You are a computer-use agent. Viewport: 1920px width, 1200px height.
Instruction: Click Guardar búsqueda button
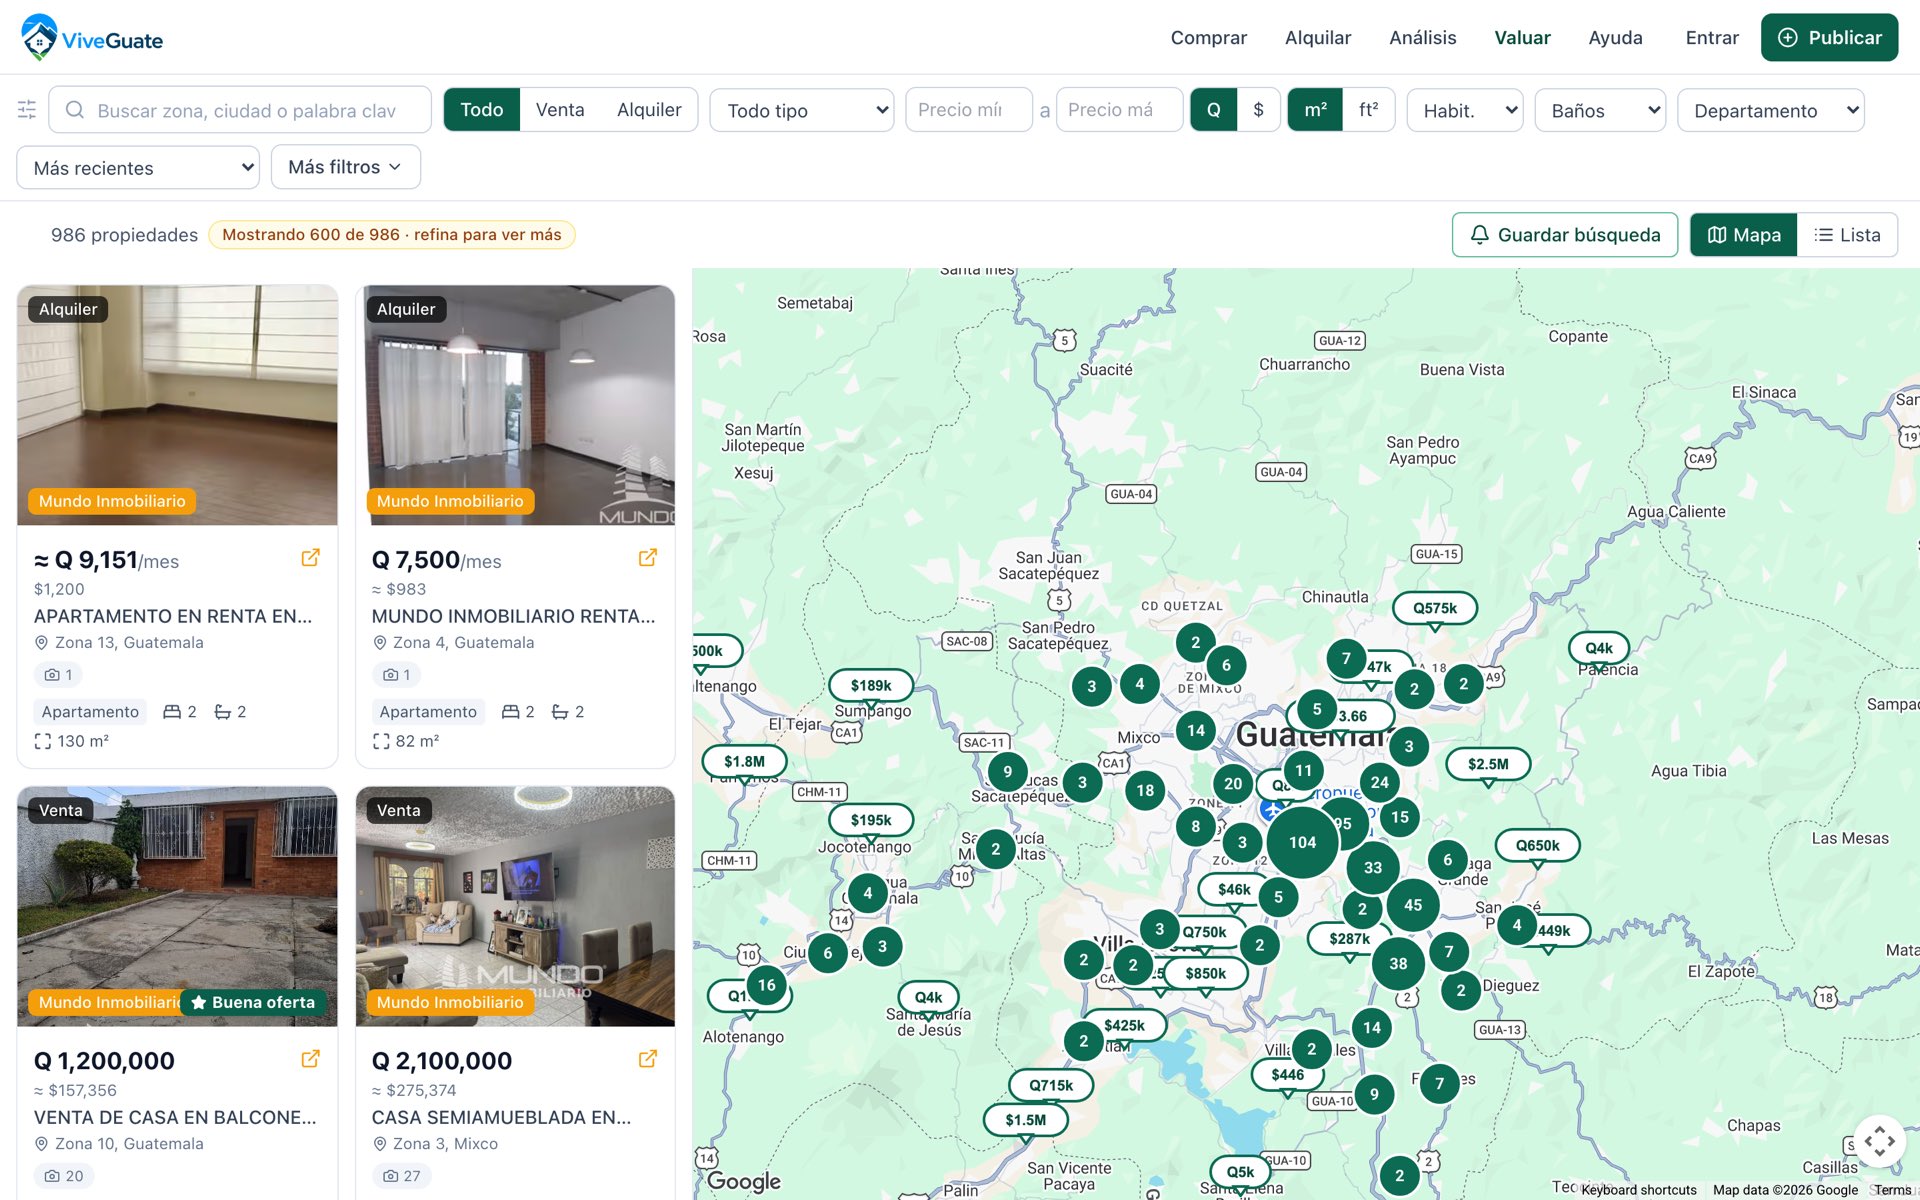click(x=1565, y=235)
